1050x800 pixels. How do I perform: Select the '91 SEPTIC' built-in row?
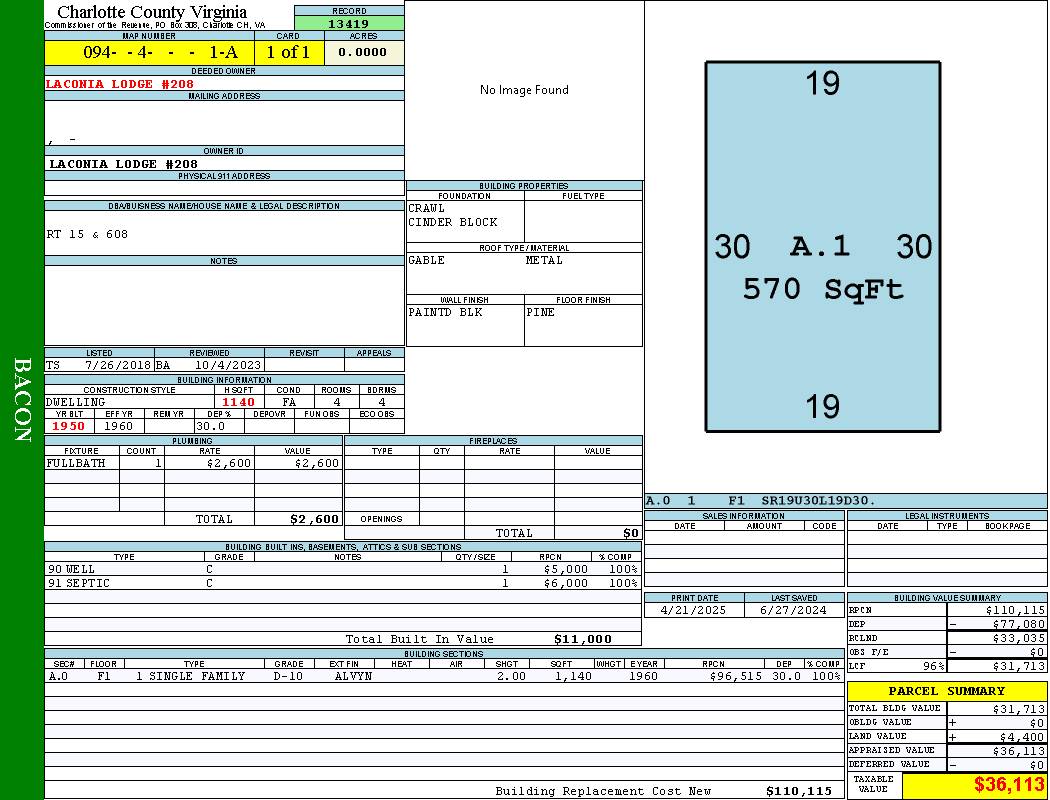340,583
